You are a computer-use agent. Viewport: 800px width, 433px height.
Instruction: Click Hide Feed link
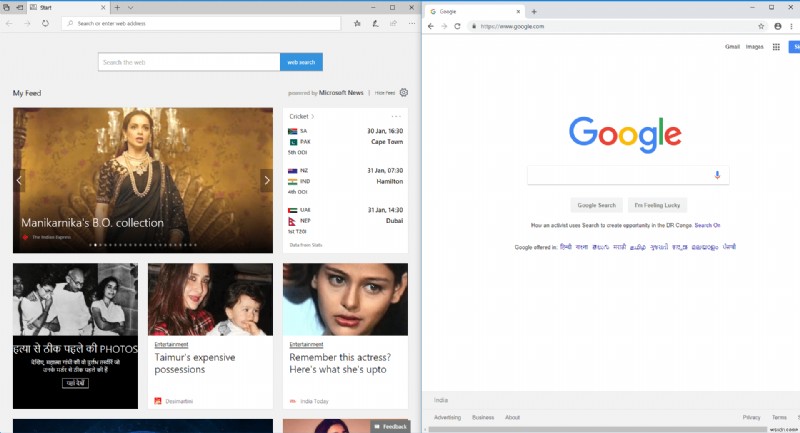coord(385,93)
